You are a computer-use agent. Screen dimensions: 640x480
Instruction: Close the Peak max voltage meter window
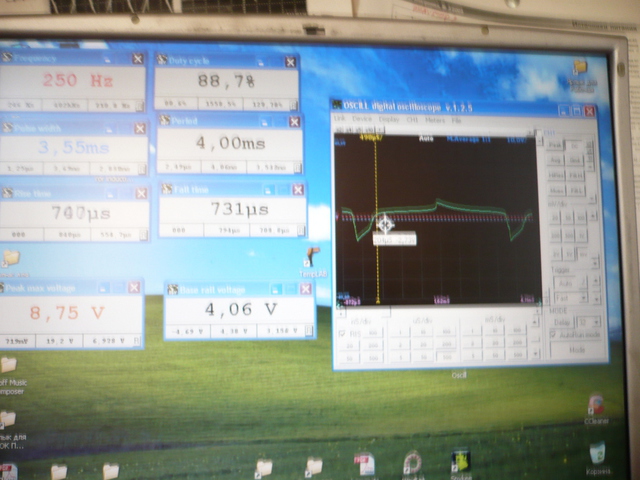tap(134, 288)
